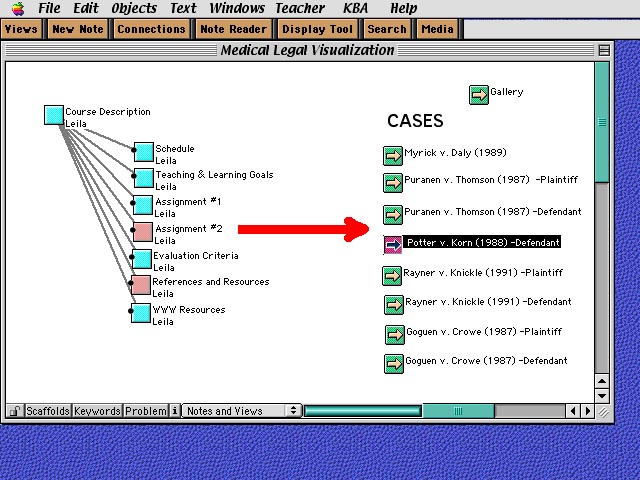
Task: Create a note with New Note button
Action: (x=78, y=29)
